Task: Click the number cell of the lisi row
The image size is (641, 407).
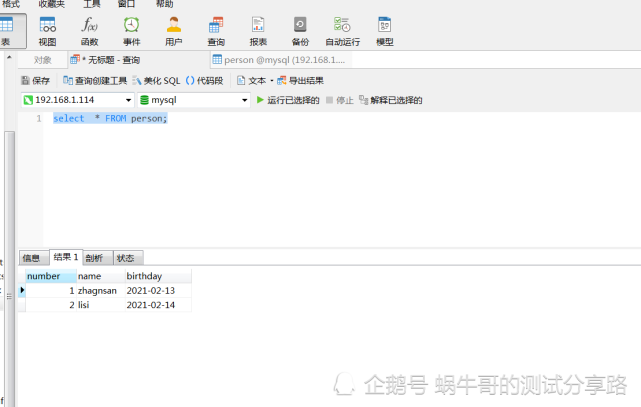Action: [51, 305]
